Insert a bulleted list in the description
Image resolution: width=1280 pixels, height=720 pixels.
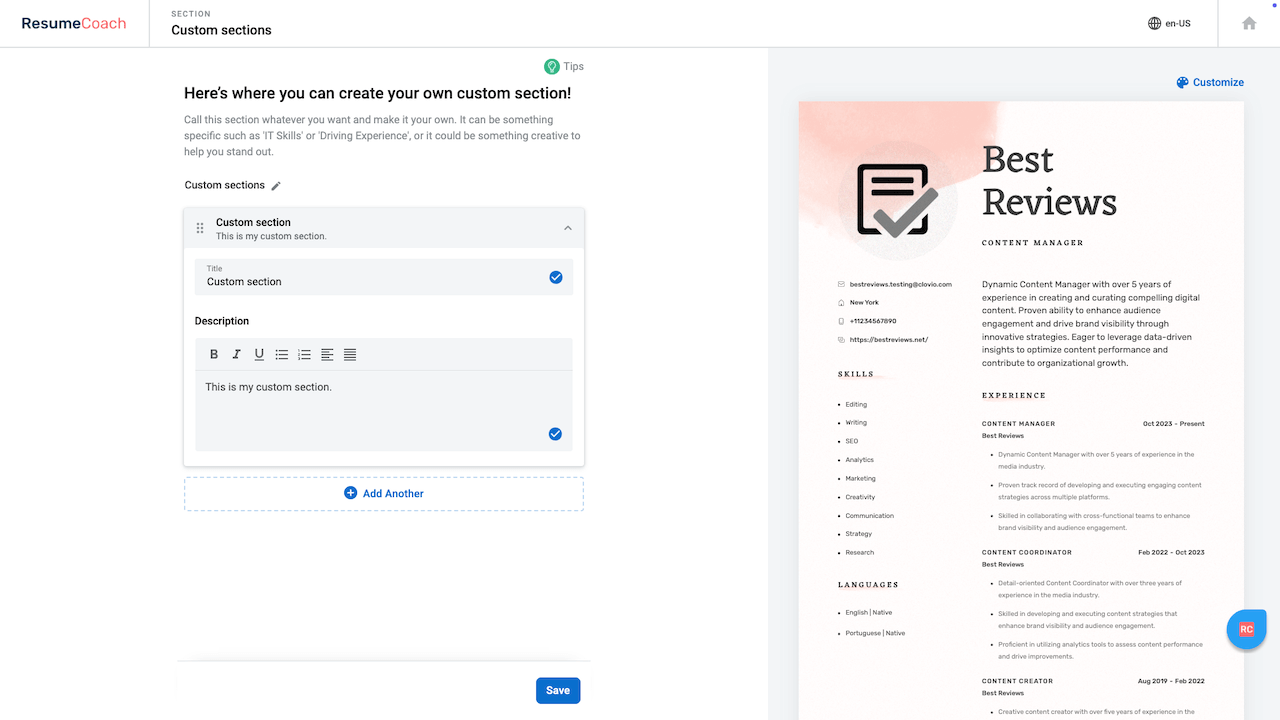tap(282, 354)
